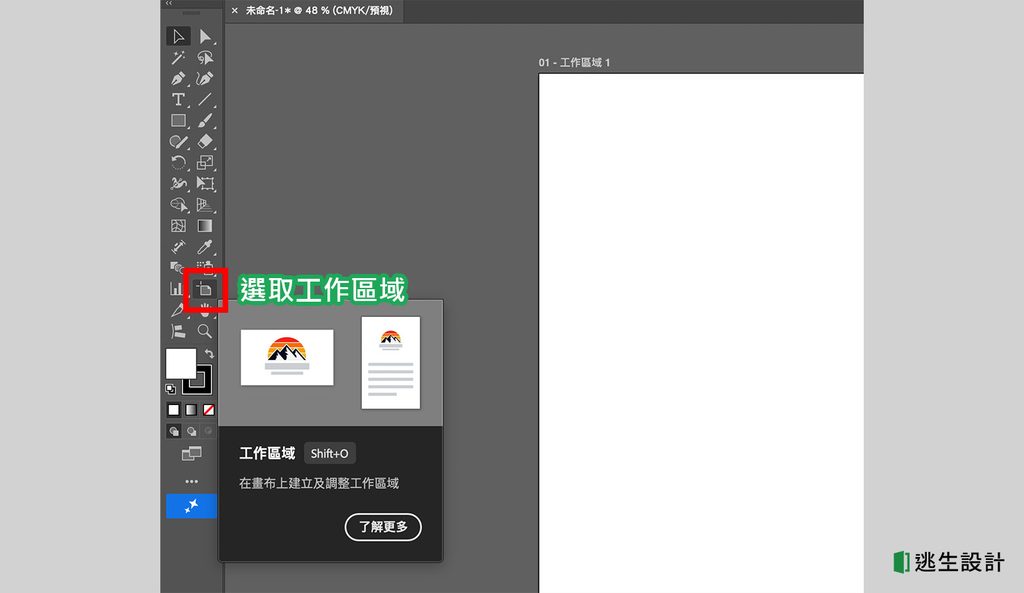Select the Direct Selection tool
The height and width of the screenshot is (593, 1024).
point(205,36)
